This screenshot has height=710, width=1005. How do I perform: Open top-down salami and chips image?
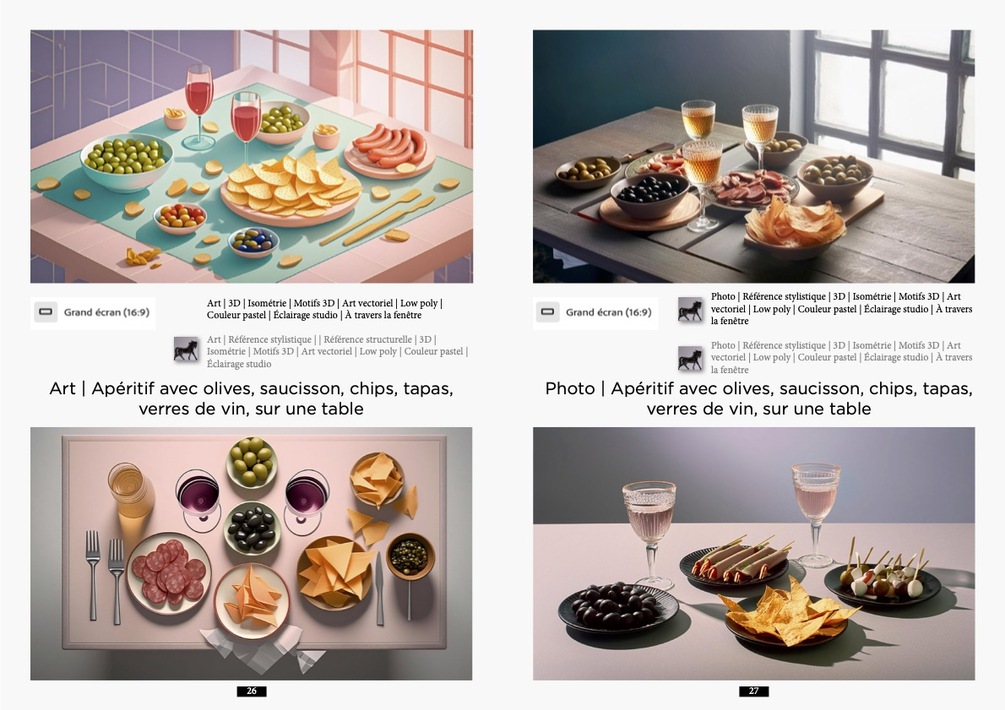251,554
